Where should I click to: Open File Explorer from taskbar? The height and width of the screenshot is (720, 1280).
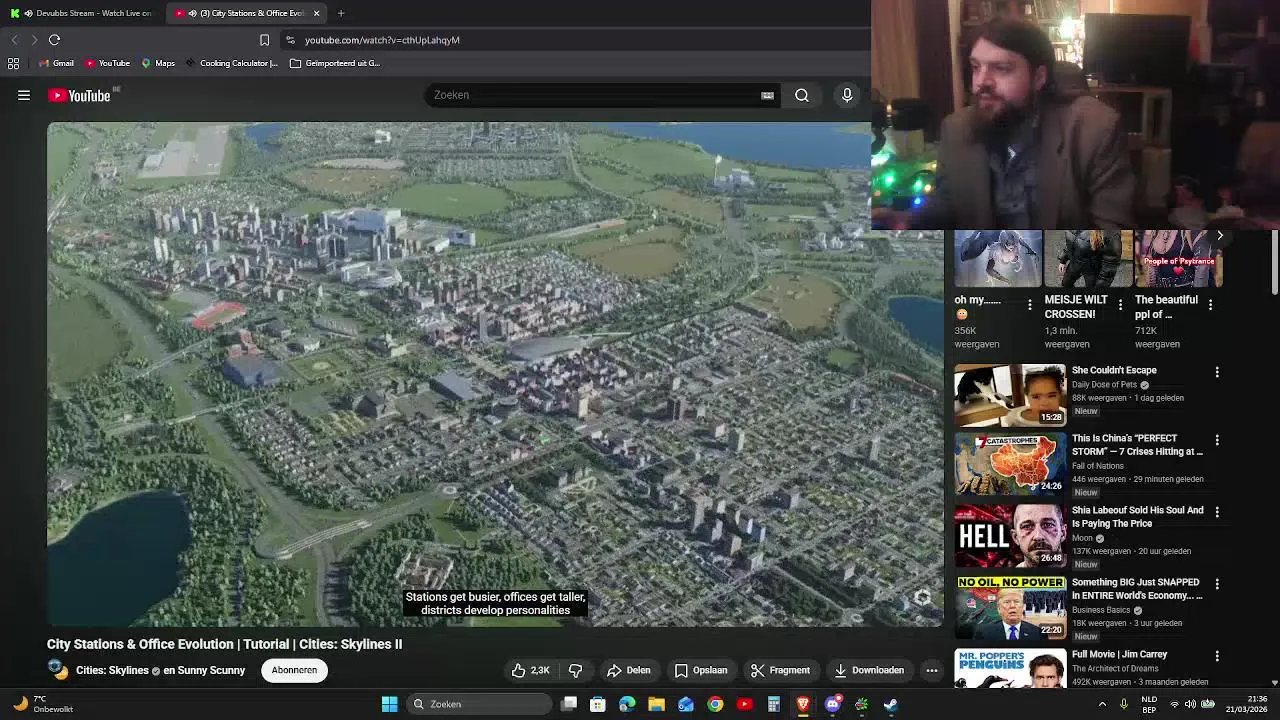[x=656, y=704]
